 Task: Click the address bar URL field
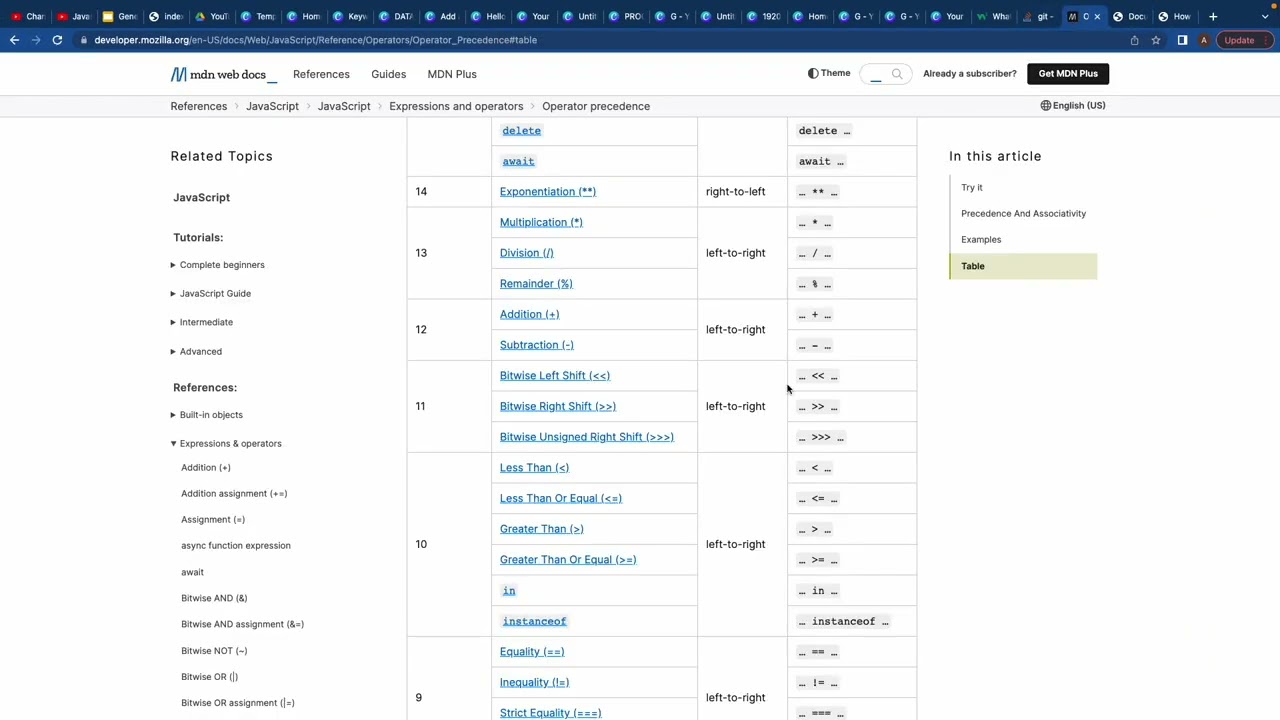tap(600, 40)
